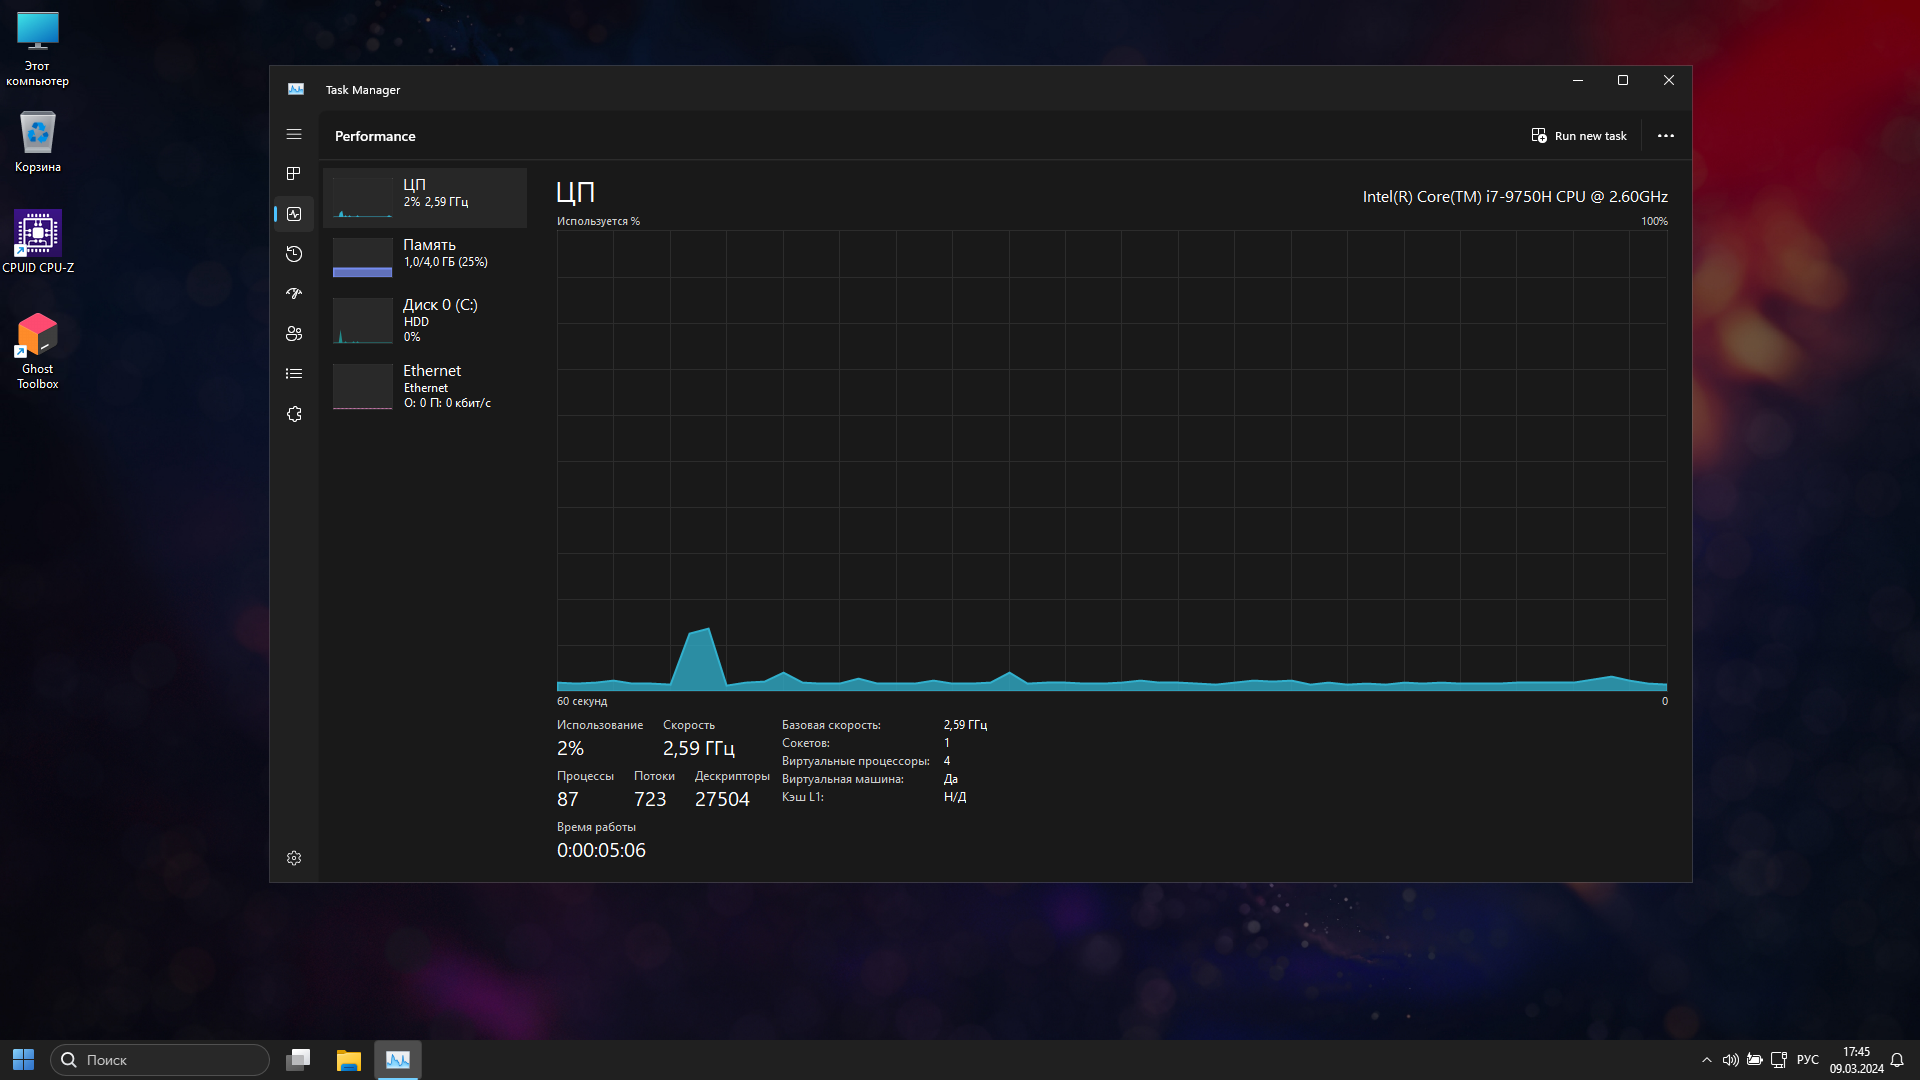This screenshot has height=1080, width=1920.
Task: Open the Startup apps page icon
Action: tap(294, 294)
